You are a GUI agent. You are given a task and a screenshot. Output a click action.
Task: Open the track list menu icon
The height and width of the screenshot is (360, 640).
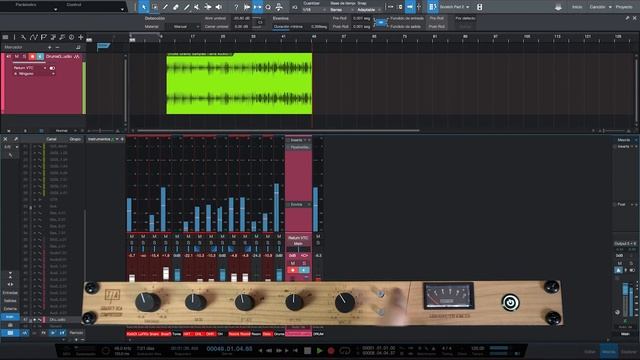click(x=5, y=37)
